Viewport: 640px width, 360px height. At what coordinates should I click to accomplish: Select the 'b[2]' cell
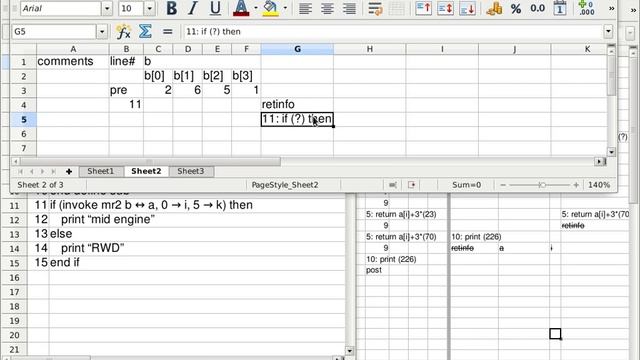(x=217, y=76)
